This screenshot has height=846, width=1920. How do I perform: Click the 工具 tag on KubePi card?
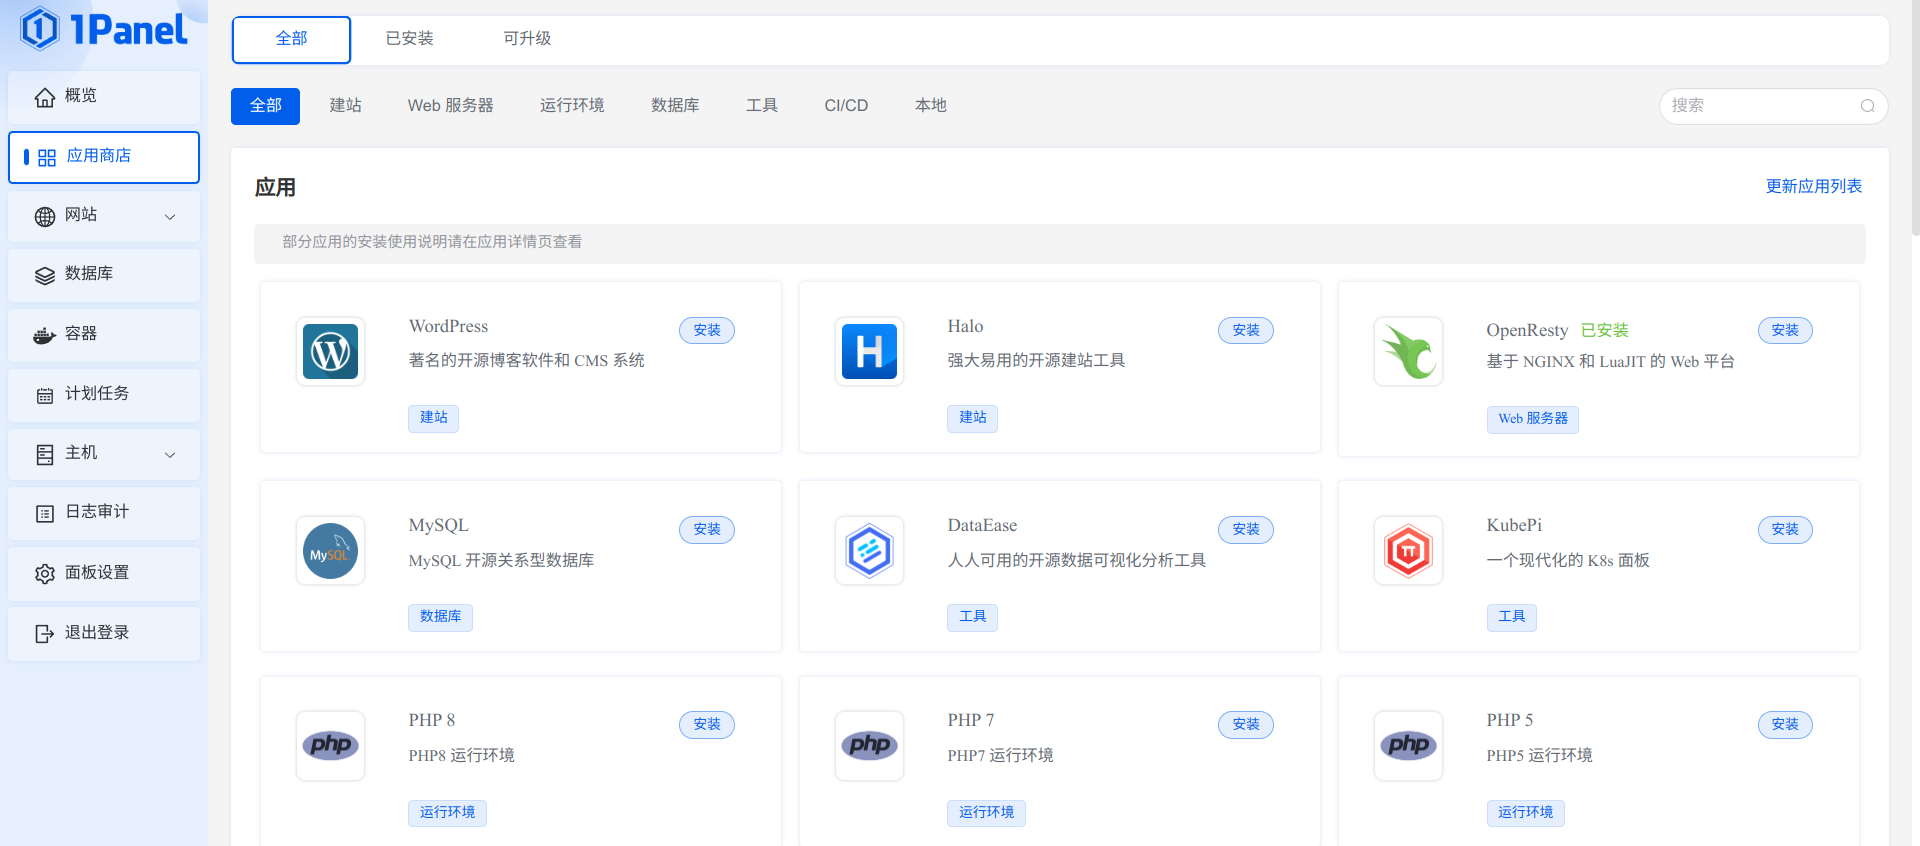tap(1512, 617)
